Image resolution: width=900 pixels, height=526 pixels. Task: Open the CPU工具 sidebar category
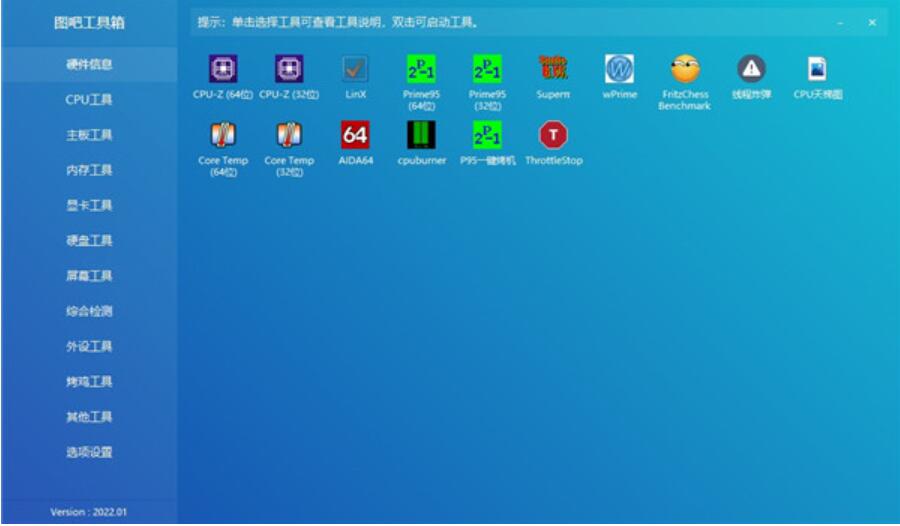coord(89,99)
